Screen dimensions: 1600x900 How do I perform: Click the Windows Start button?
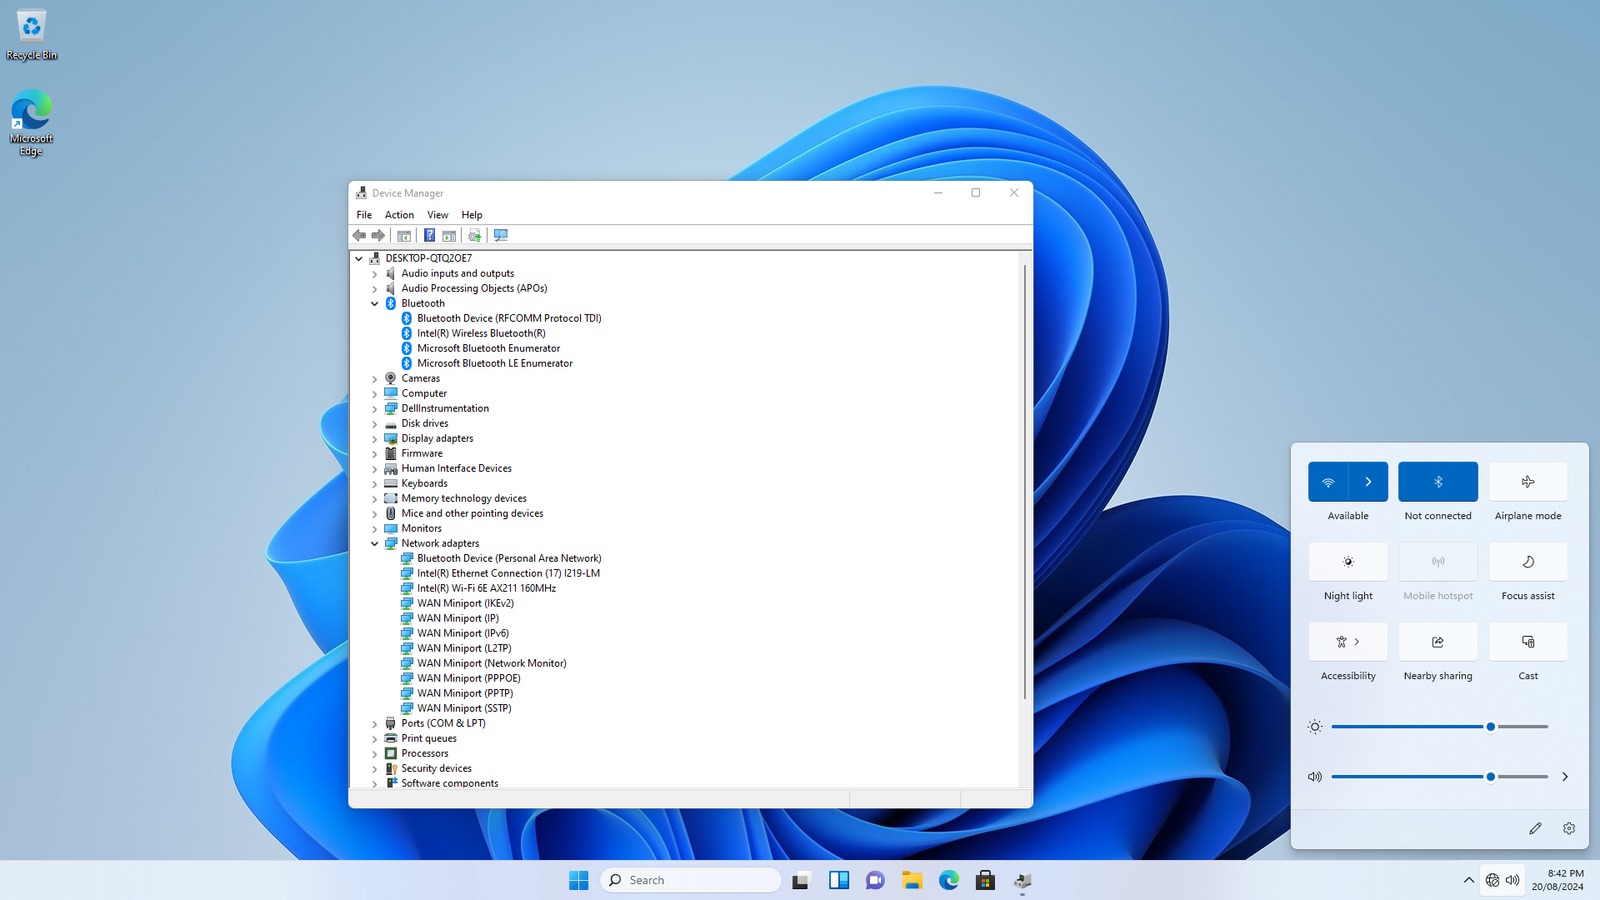pos(579,880)
